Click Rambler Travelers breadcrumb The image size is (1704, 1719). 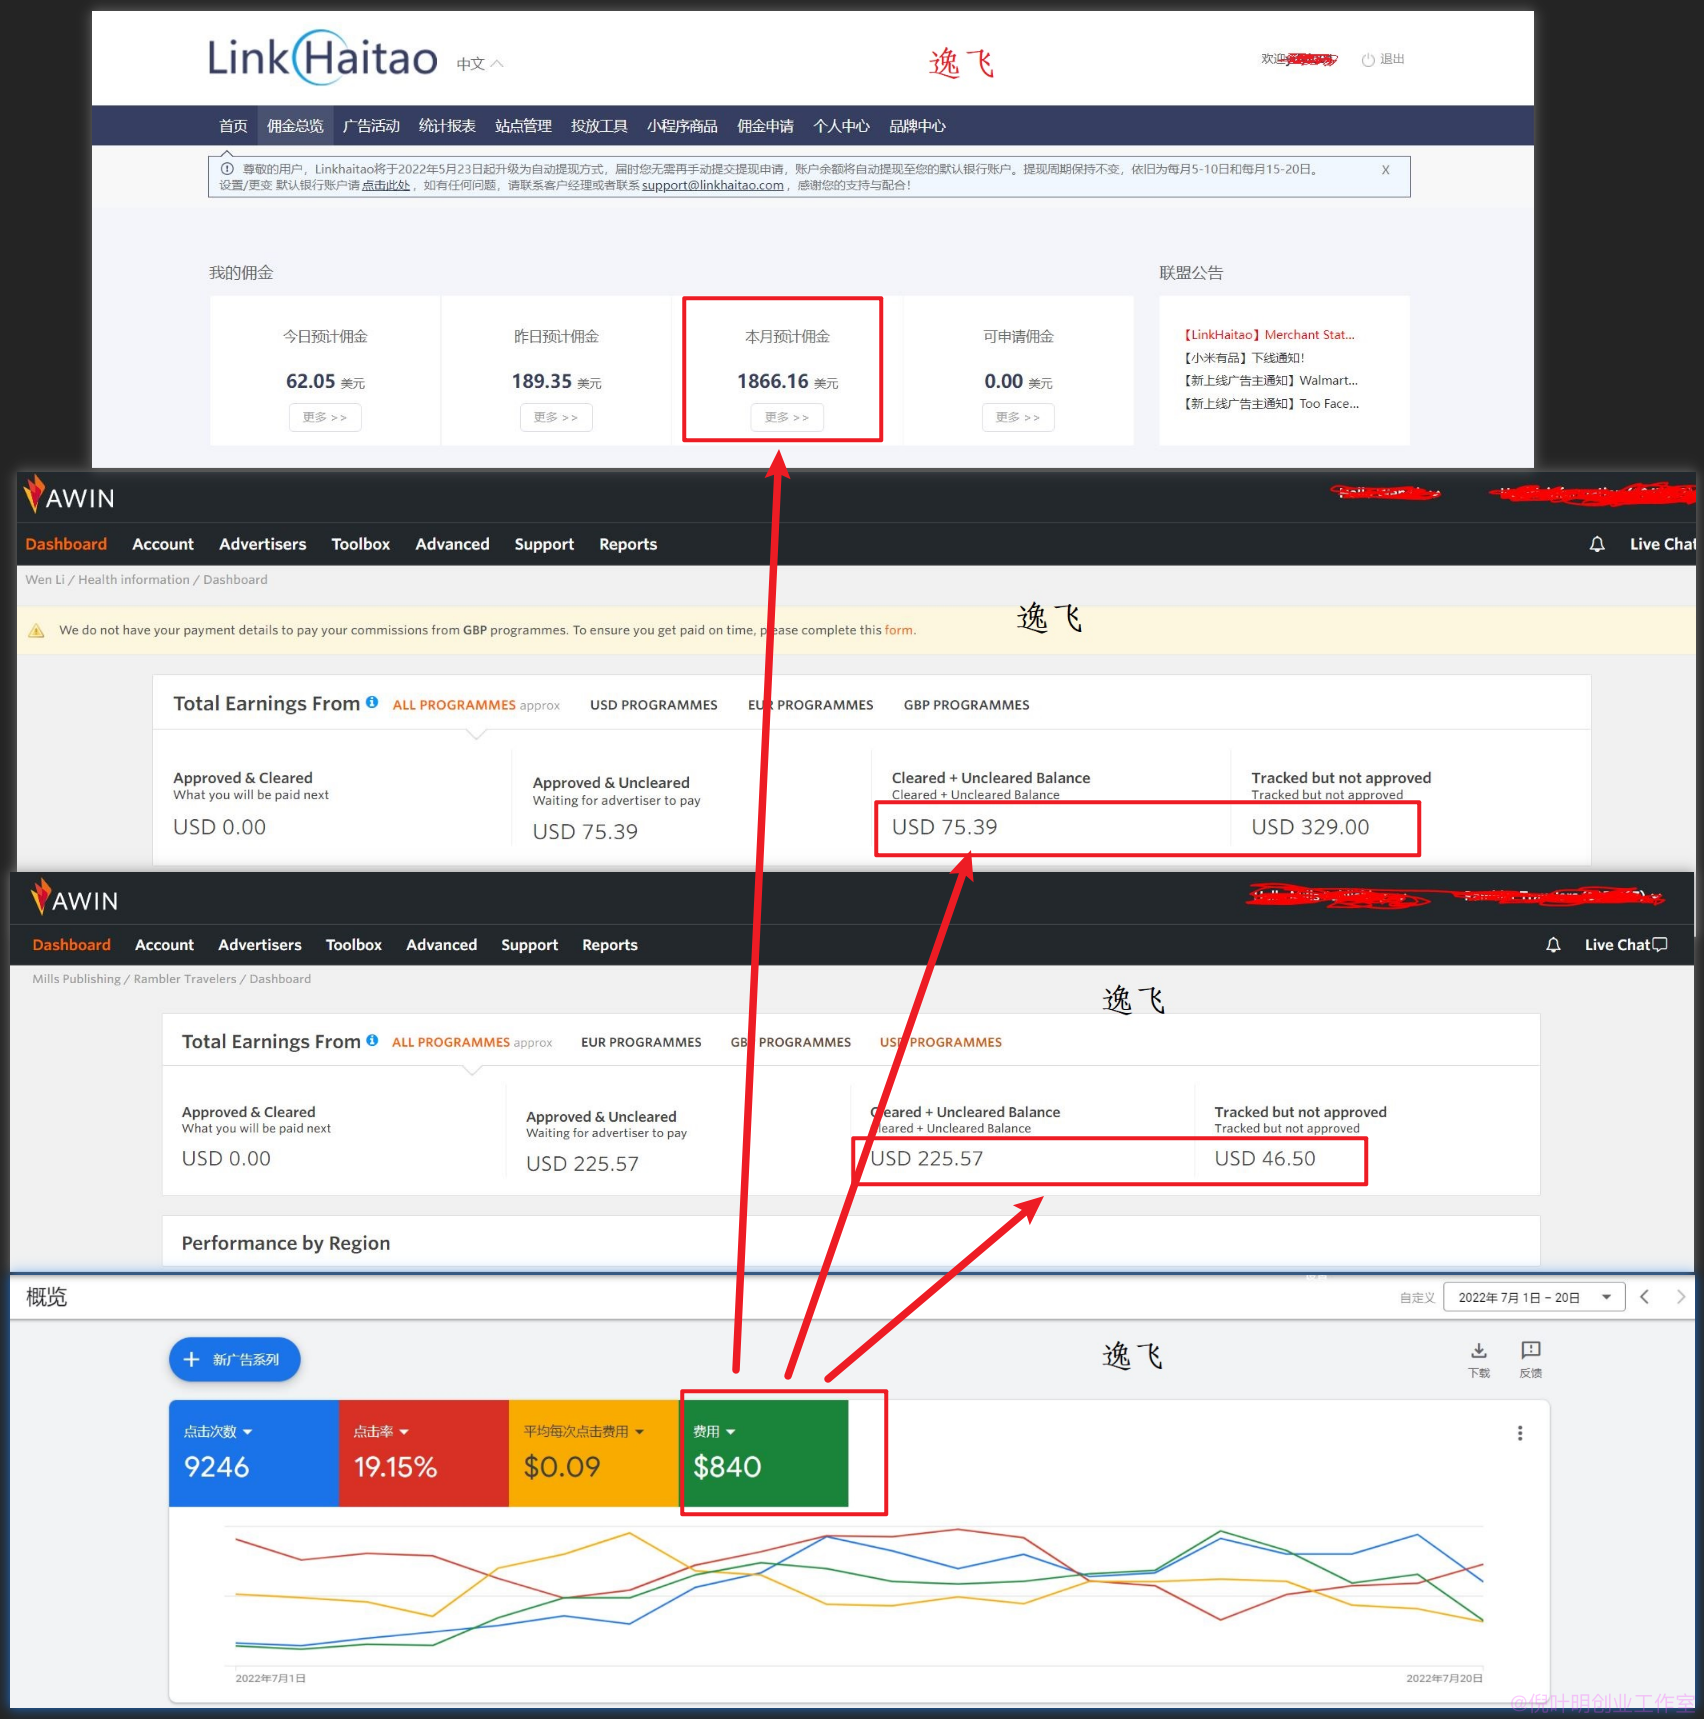[x=185, y=979]
